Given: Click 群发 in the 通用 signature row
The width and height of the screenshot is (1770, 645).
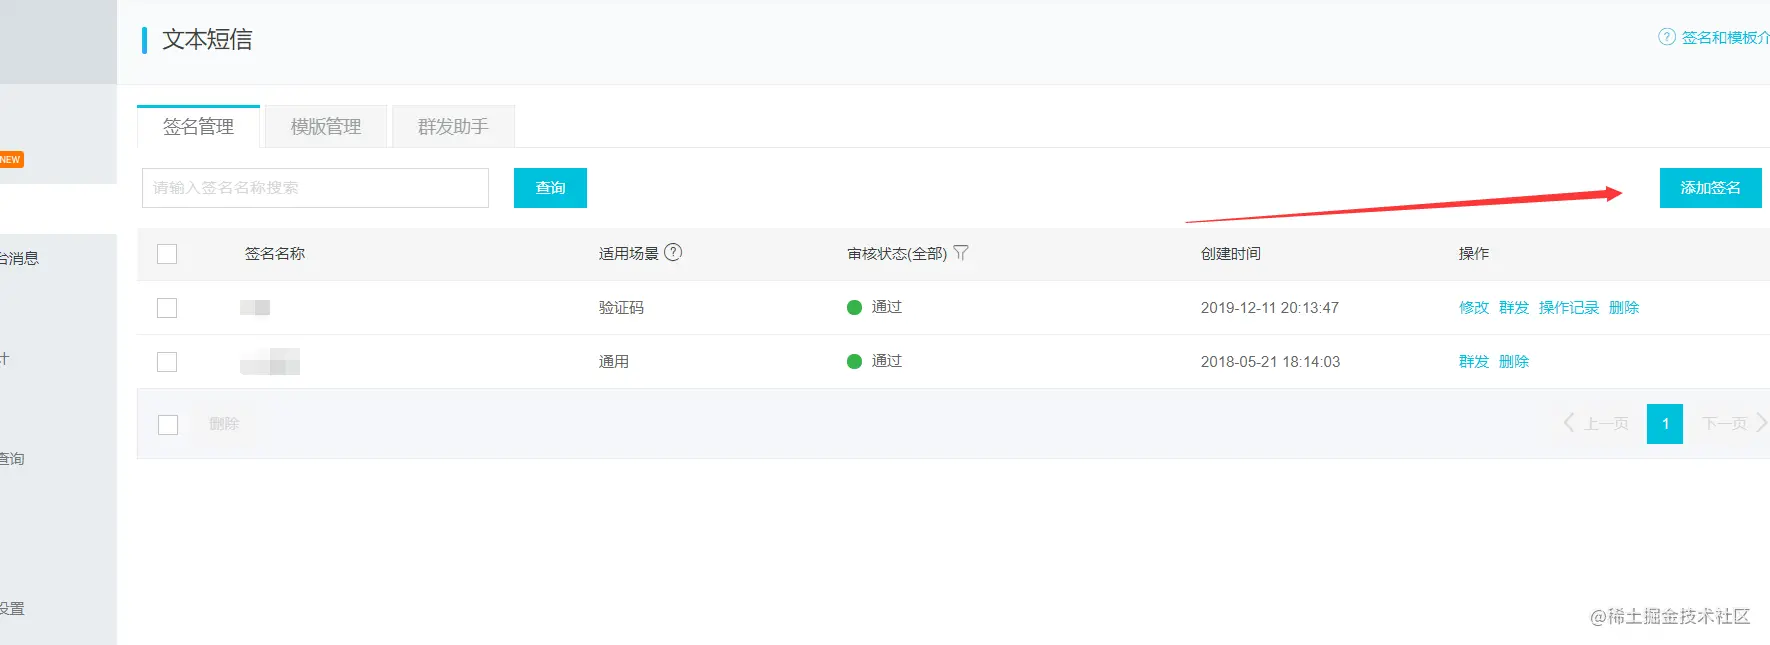Looking at the screenshot, I should pos(1473,362).
